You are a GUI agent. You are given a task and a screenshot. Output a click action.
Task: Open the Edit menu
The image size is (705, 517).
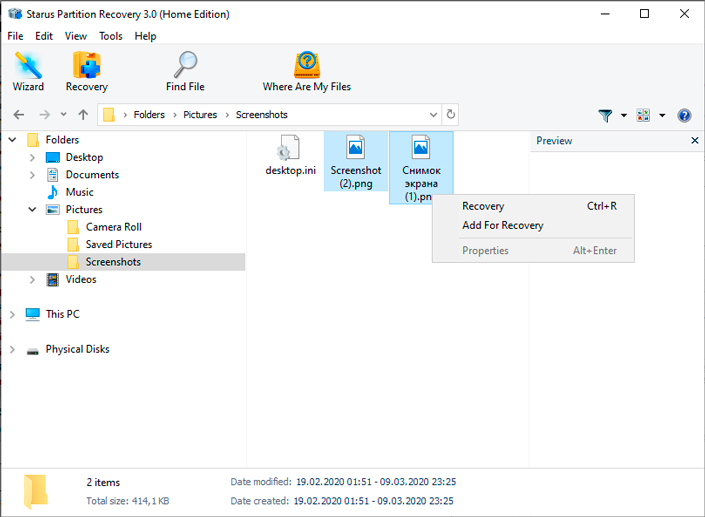(x=44, y=36)
